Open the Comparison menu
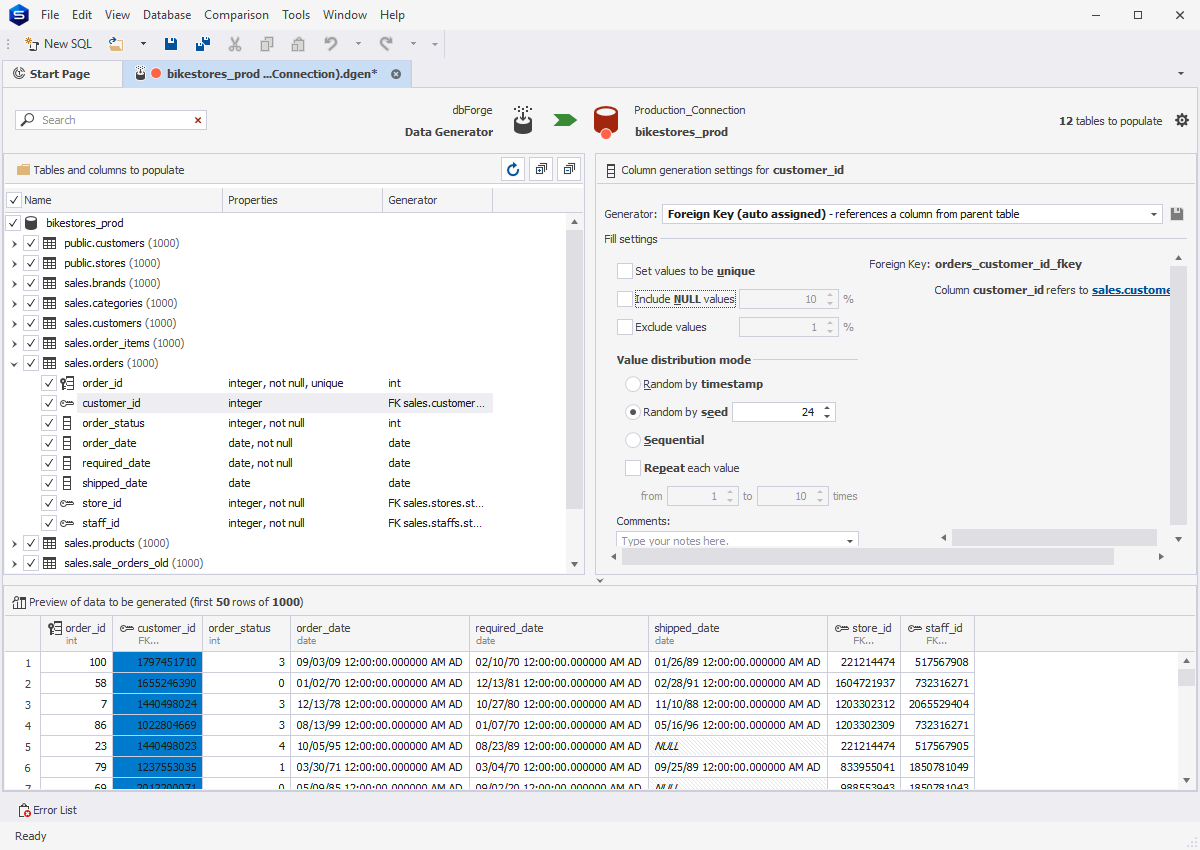The image size is (1200, 850). click(x=236, y=15)
